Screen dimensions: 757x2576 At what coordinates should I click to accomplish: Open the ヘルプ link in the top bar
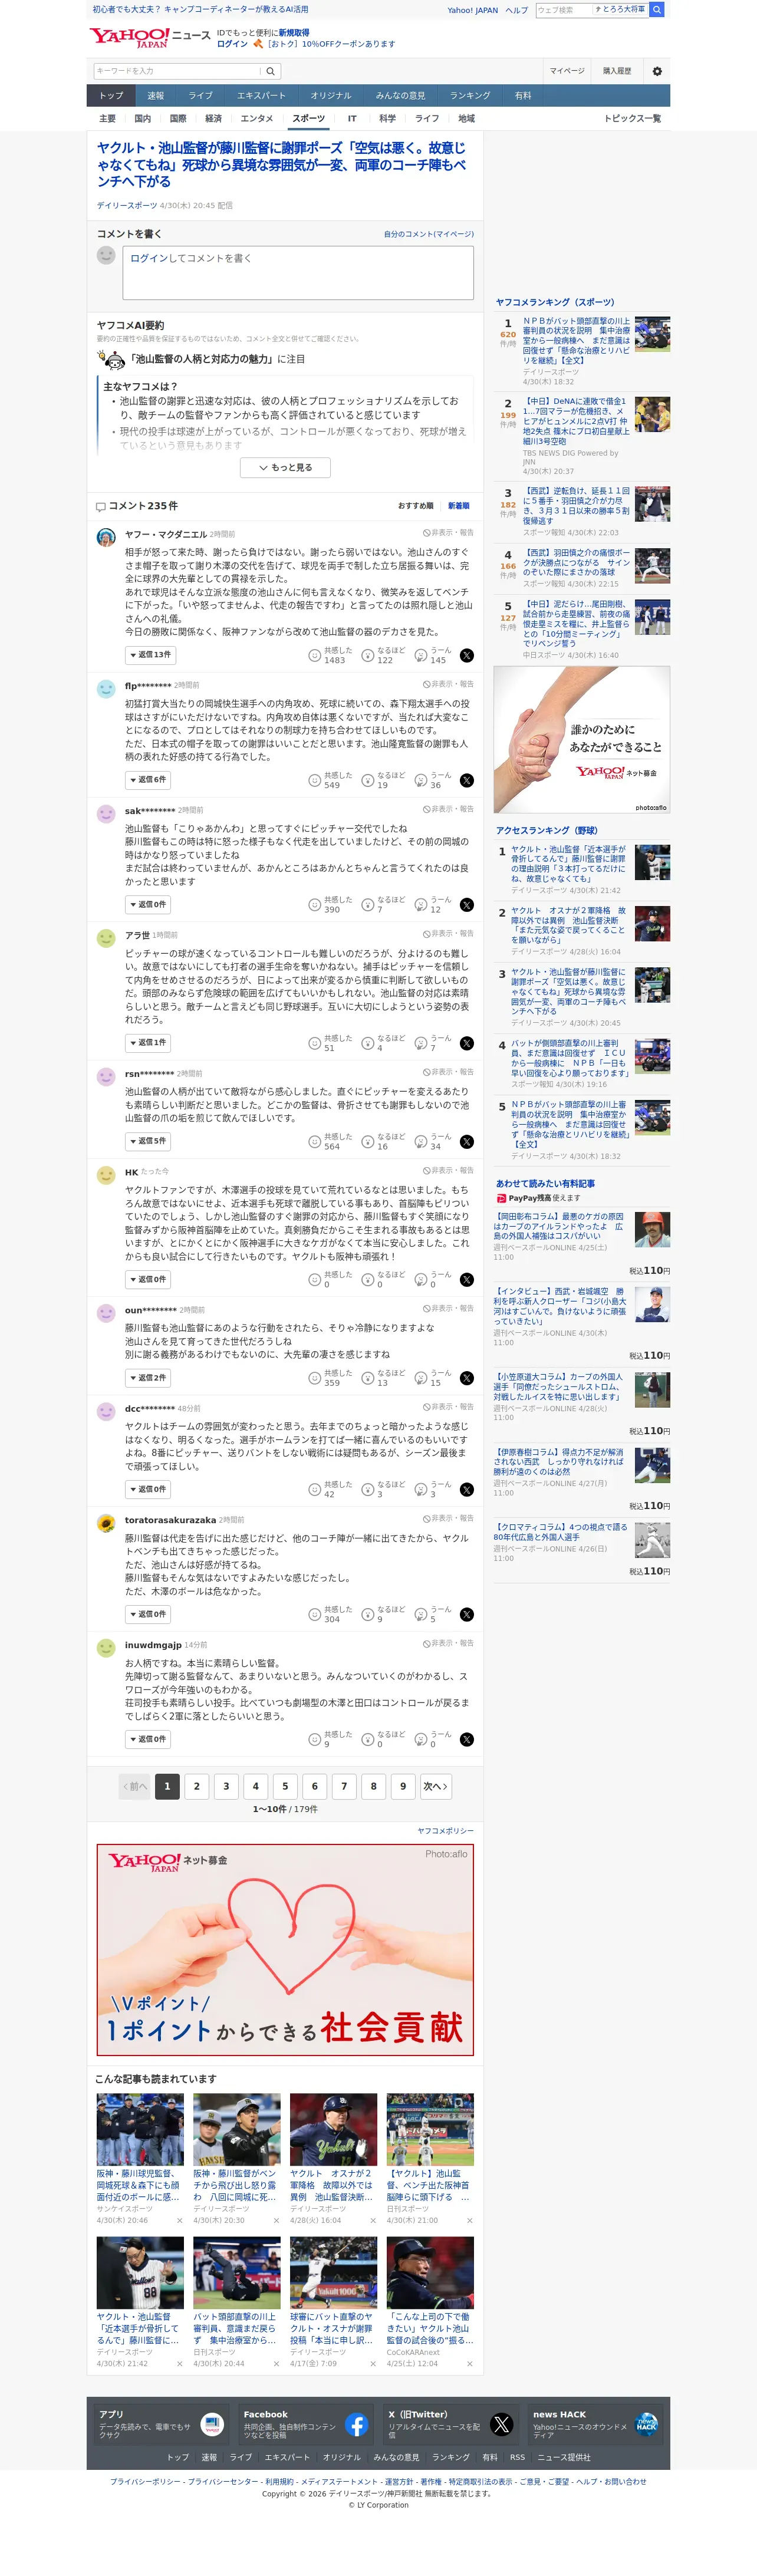tap(517, 10)
